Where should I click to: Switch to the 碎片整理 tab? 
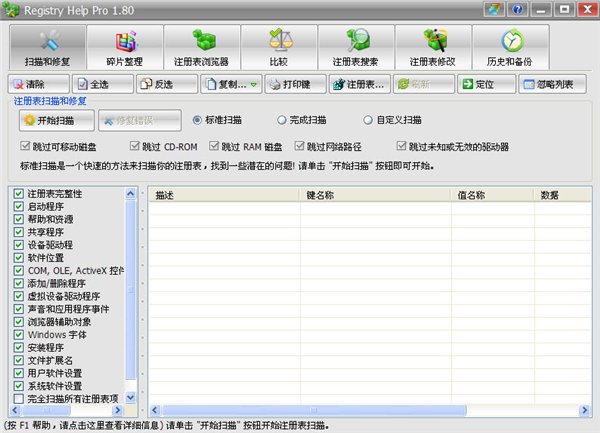pos(125,47)
